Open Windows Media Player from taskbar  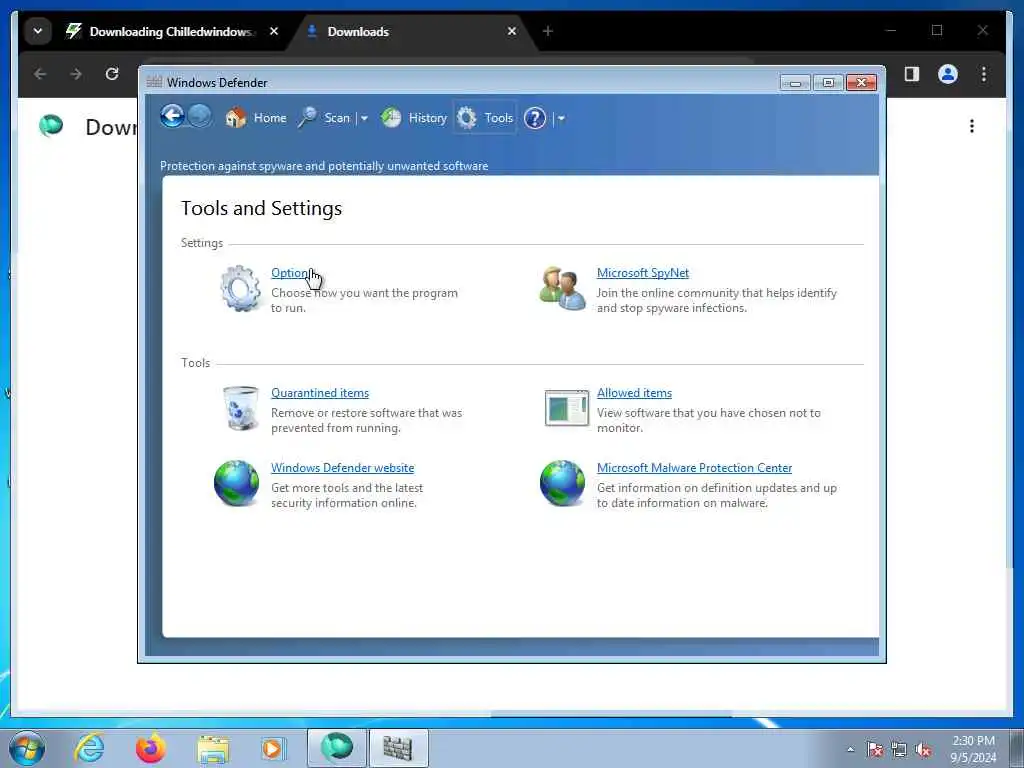pyautogui.click(x=274, y=749)
